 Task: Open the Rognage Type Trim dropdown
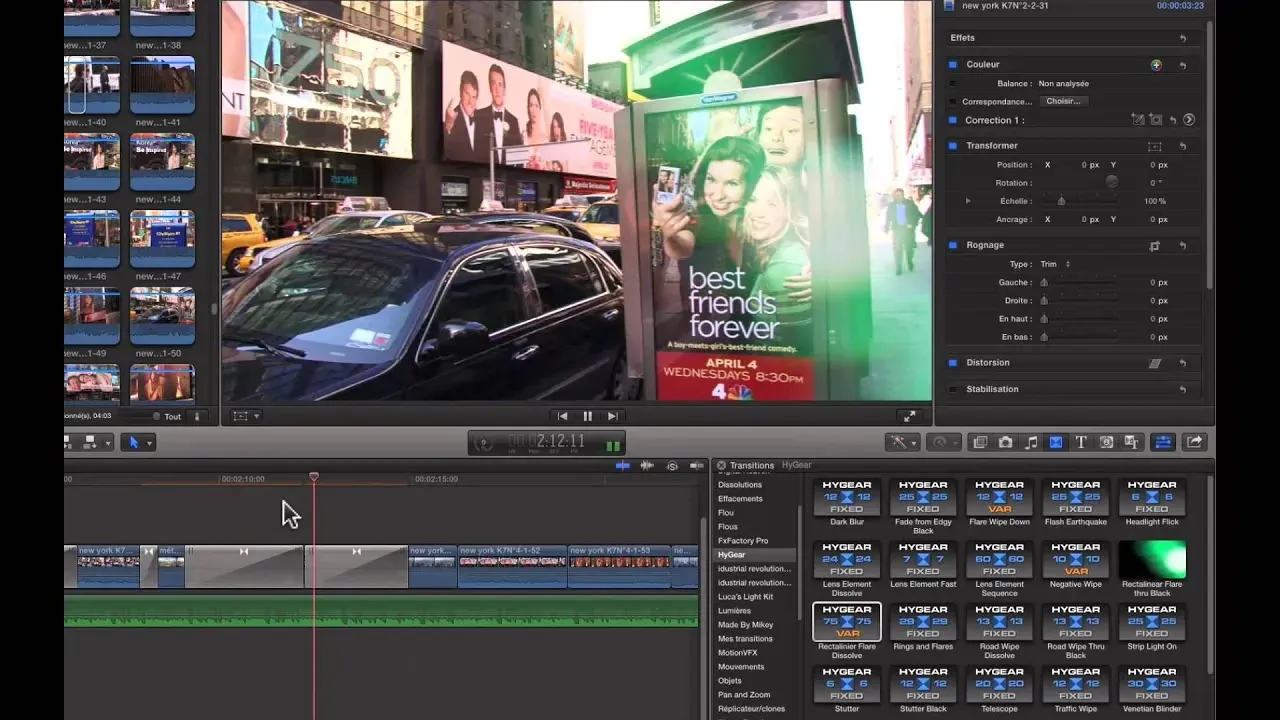point(1055,264)
